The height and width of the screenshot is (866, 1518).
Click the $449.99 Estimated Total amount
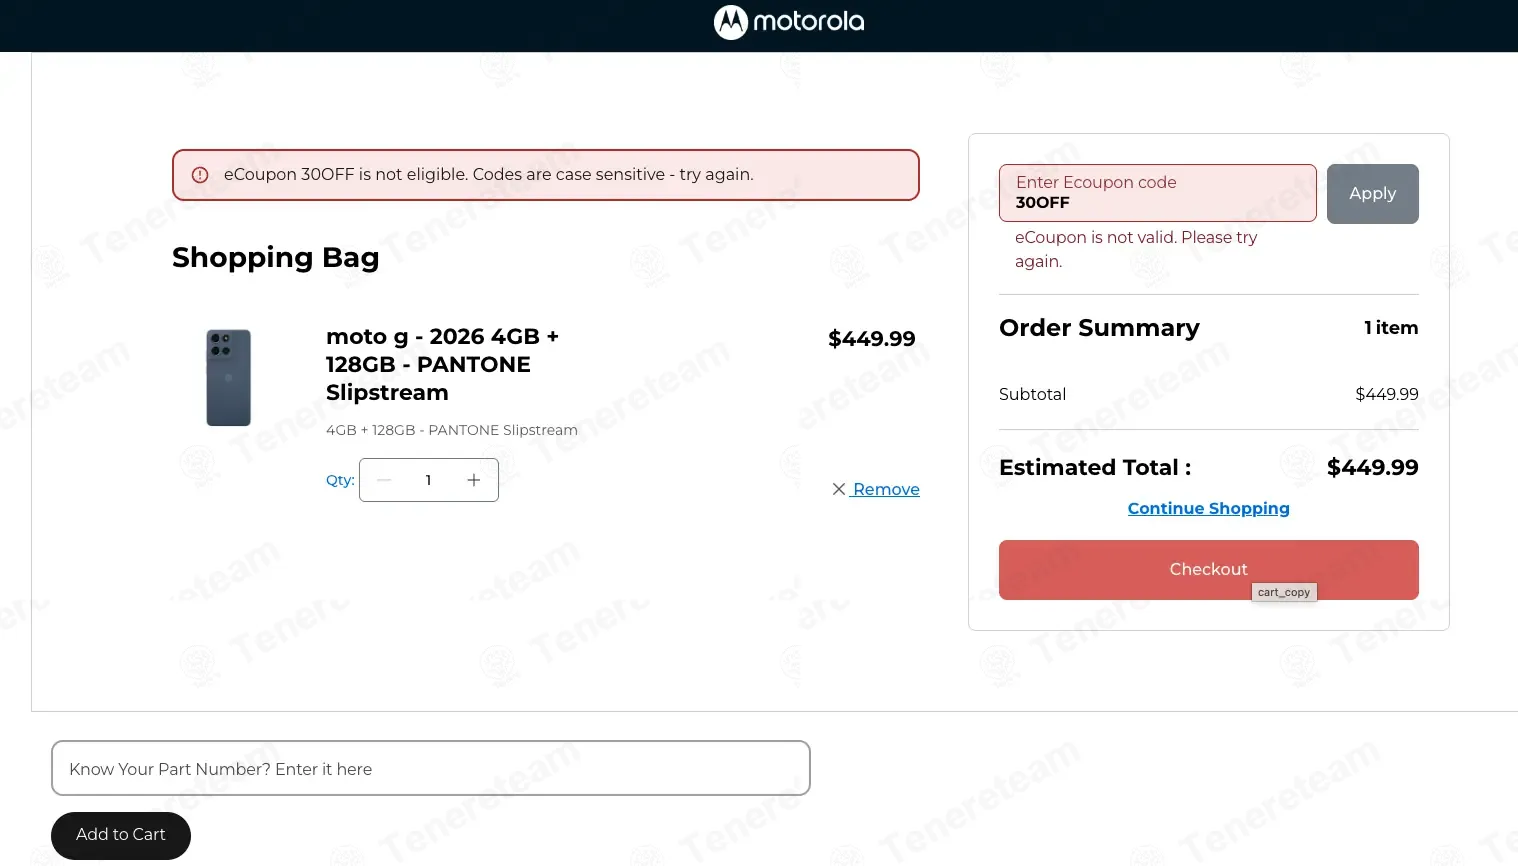tap(1373, 467)
